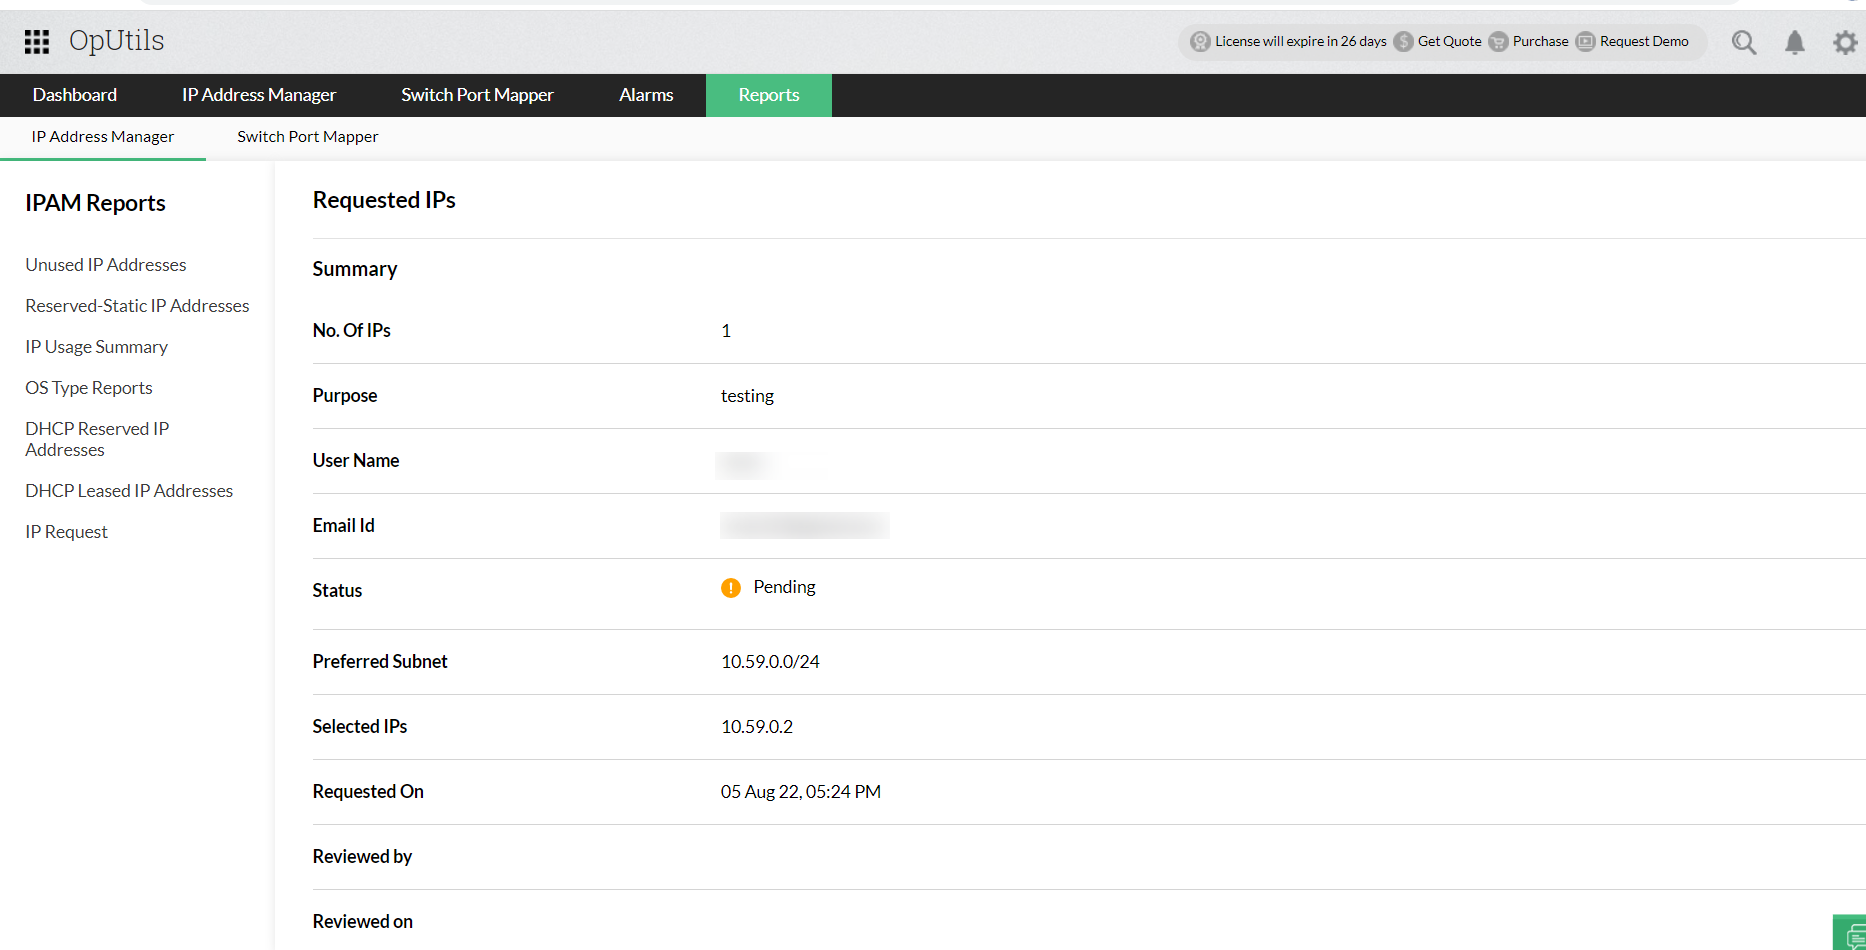Click the Preferred Subnet label

(x=380, y=662)
